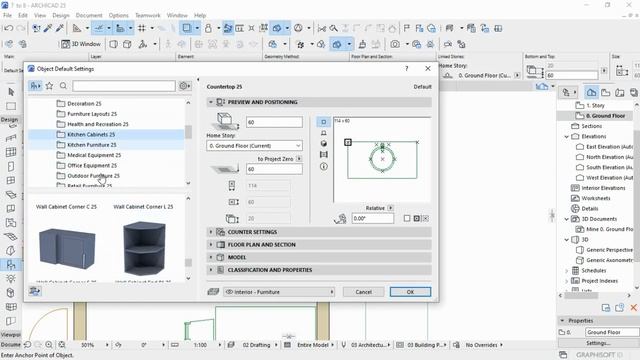Open the Edit menu

pyautogui.click(x=23, y=15)
